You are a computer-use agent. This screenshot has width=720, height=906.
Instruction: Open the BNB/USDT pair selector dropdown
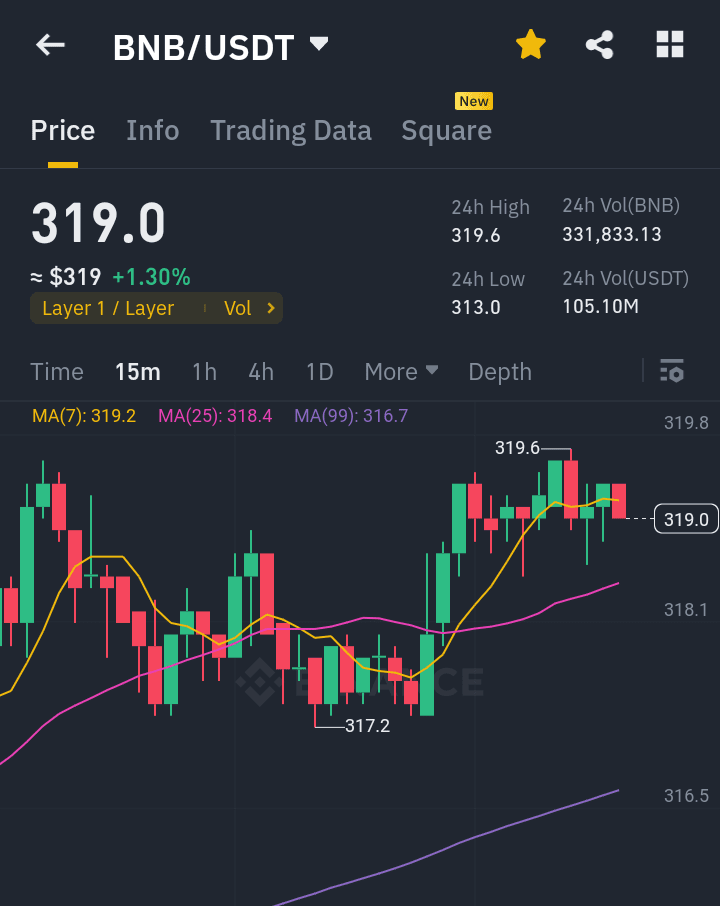(x=318, y=44)
